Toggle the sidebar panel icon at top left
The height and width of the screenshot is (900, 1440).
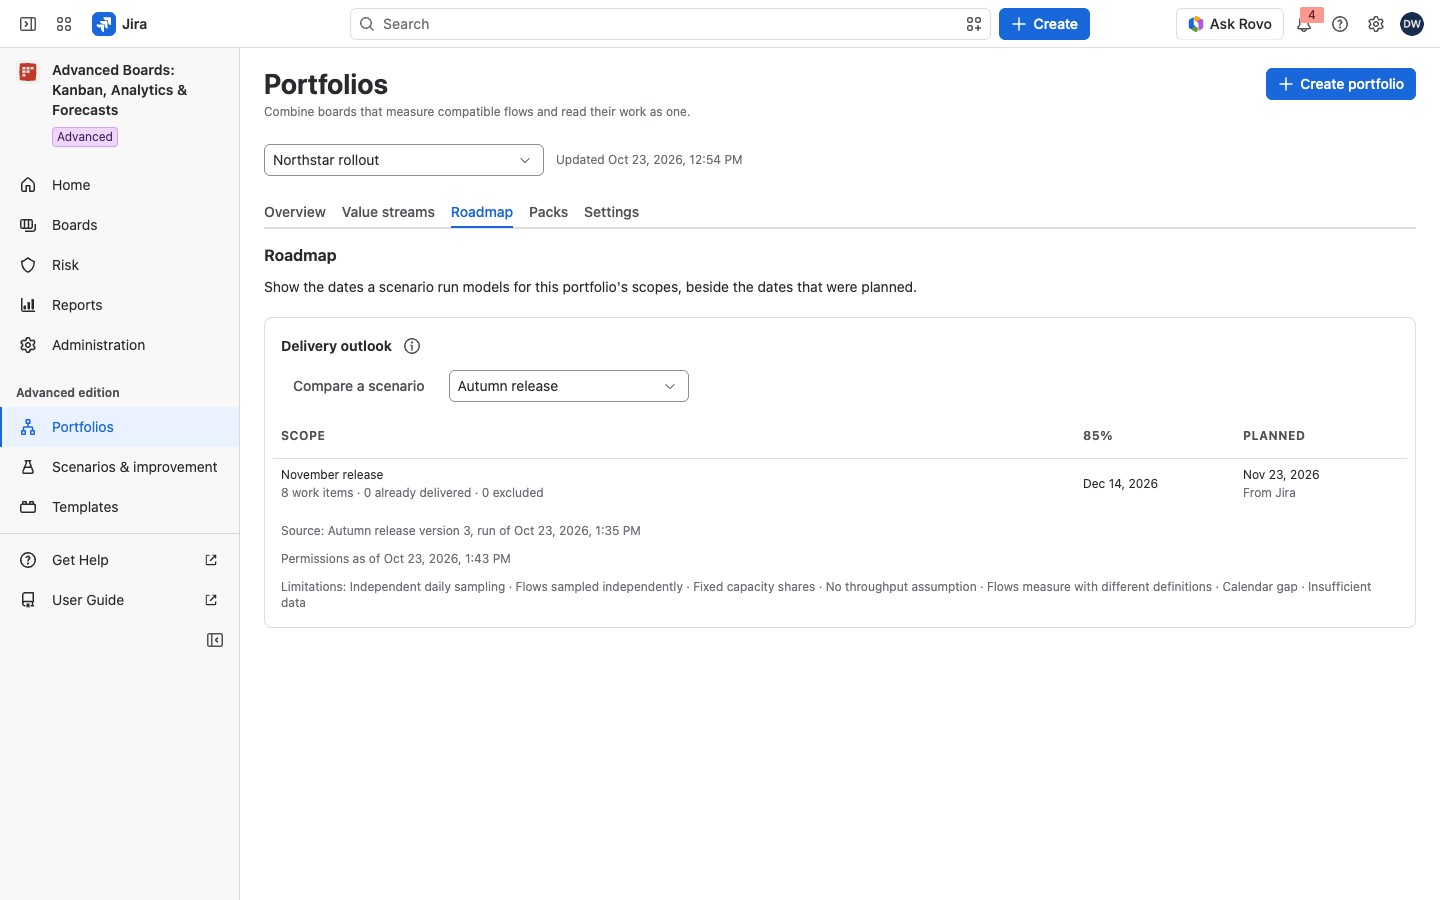coord(28,24)
